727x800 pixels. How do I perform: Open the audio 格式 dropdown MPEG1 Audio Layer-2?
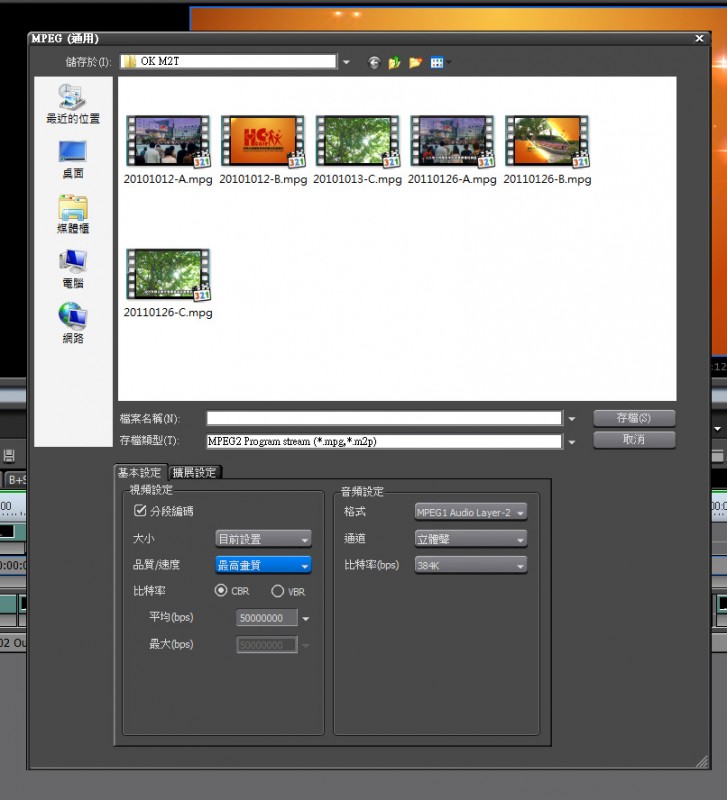coord(470,512)
